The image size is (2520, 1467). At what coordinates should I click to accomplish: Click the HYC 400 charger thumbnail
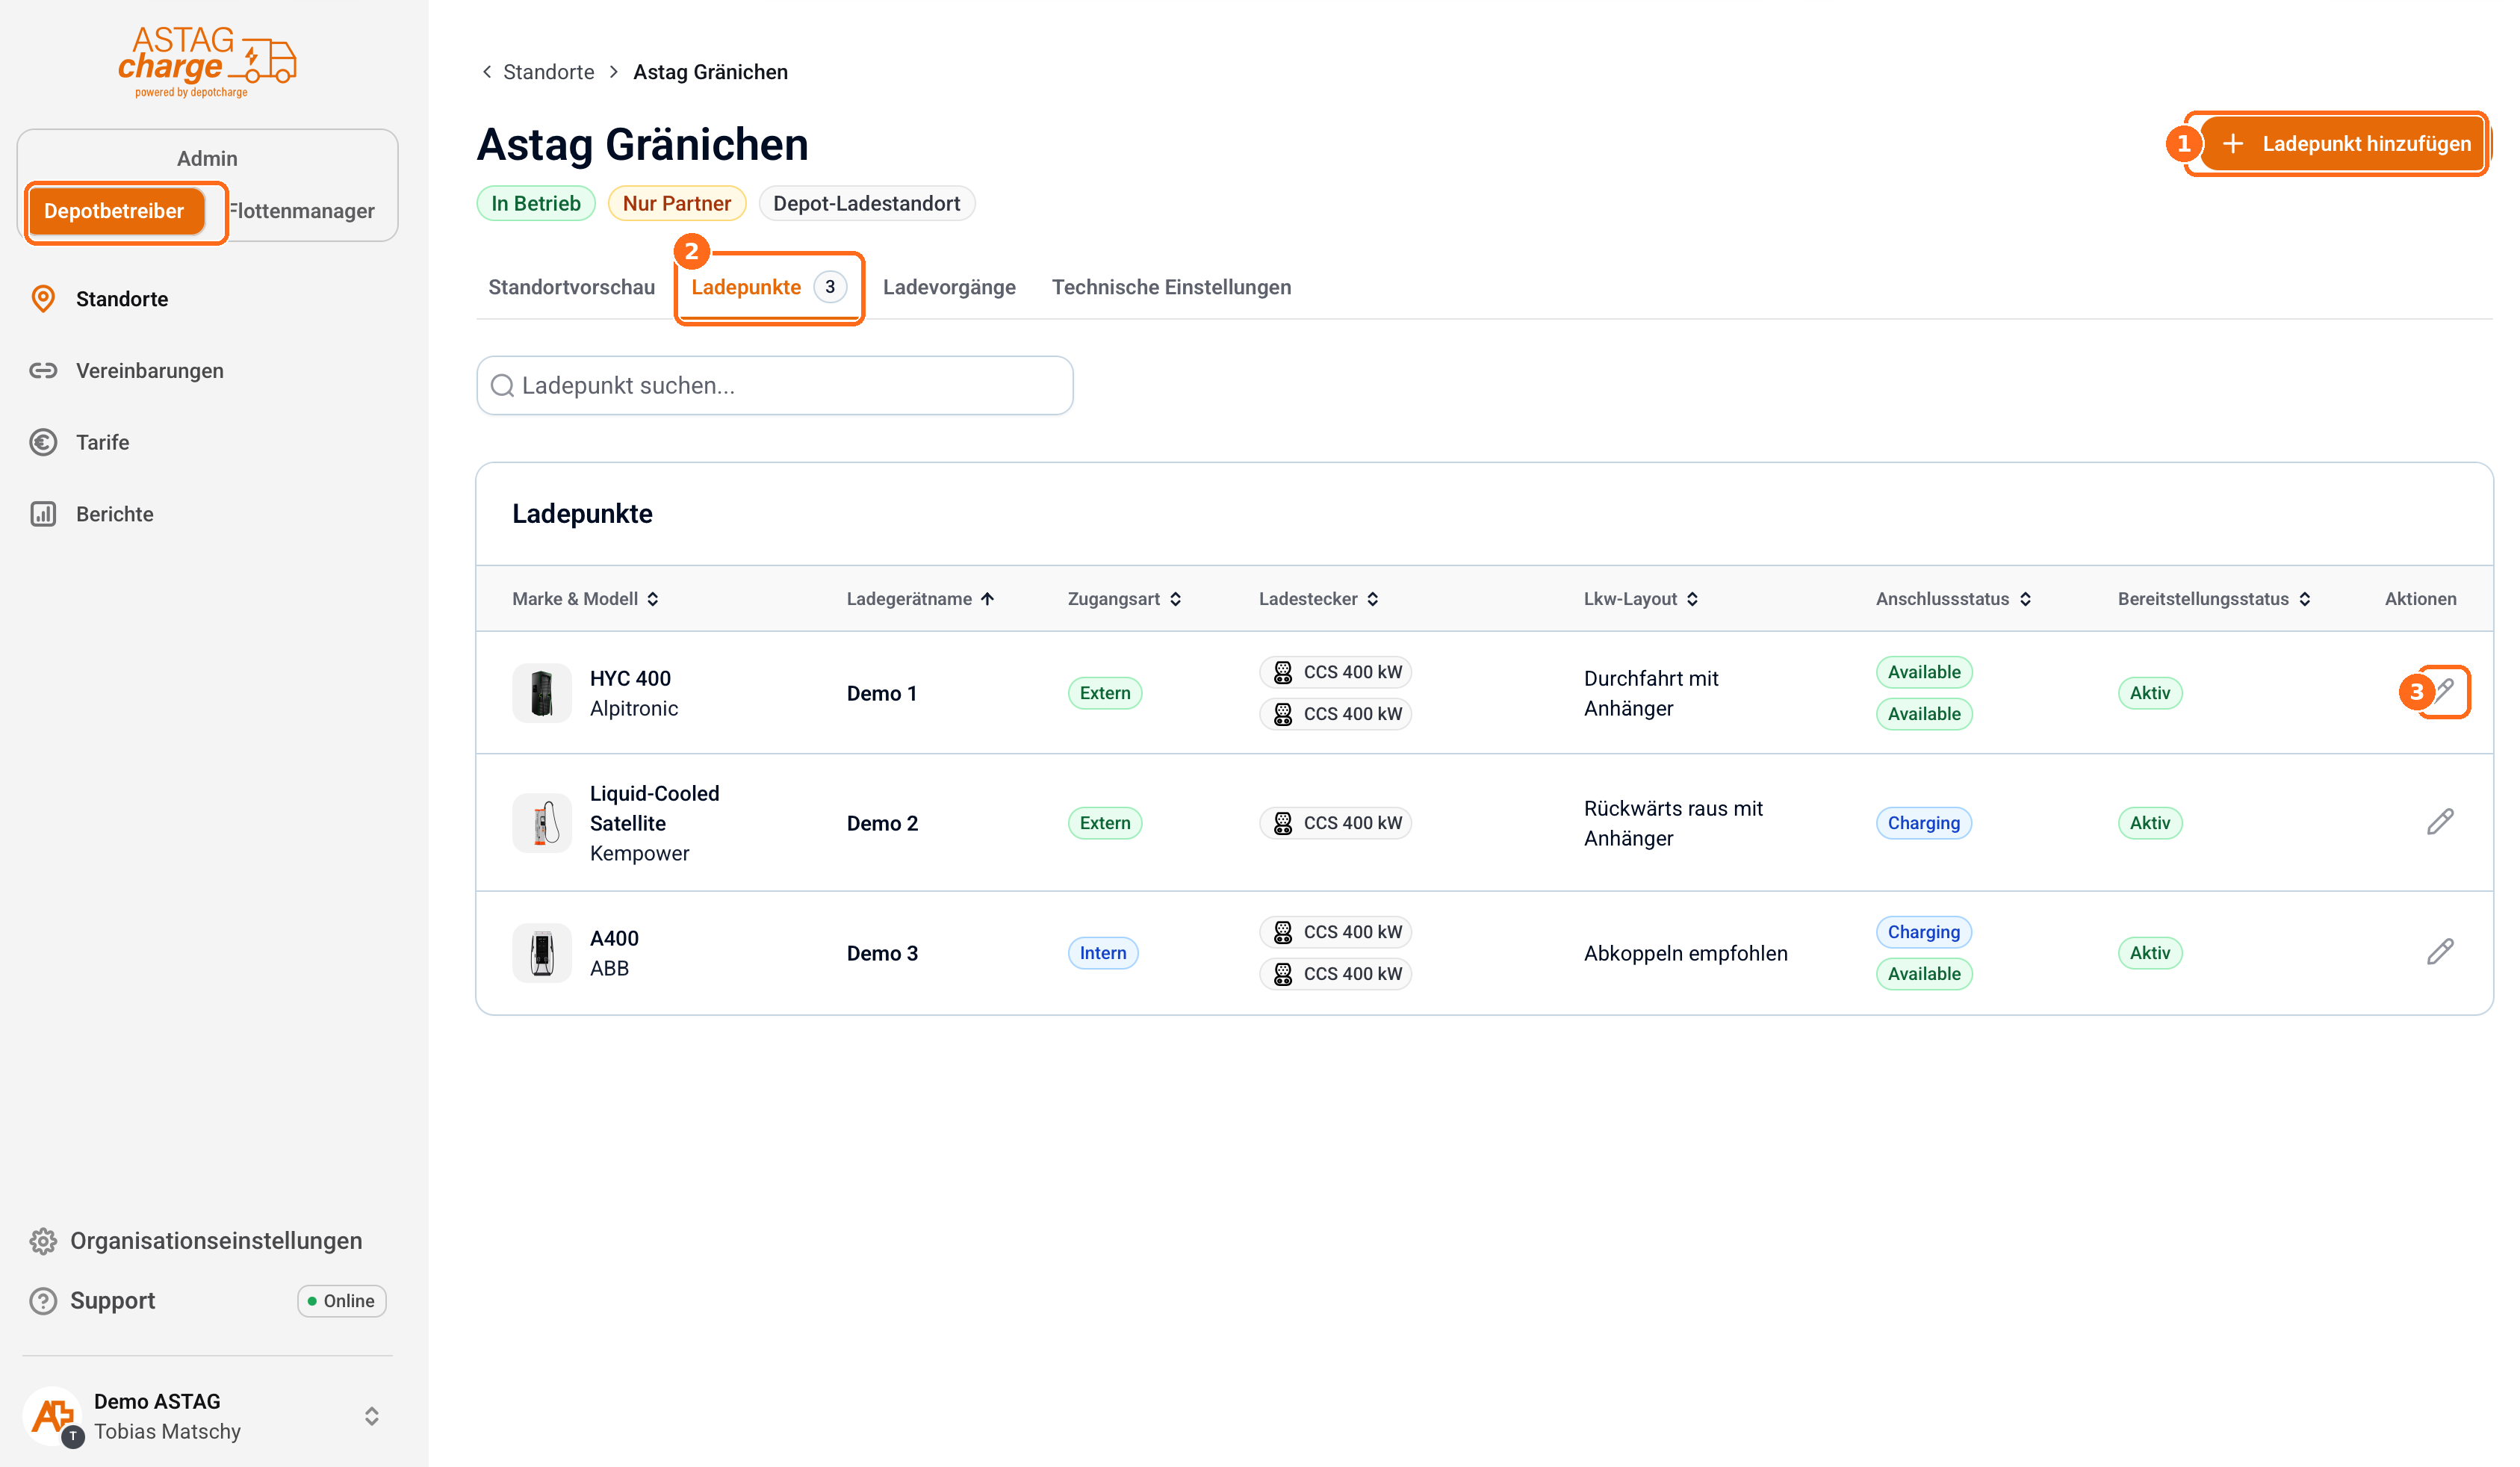tap(542, 693)
